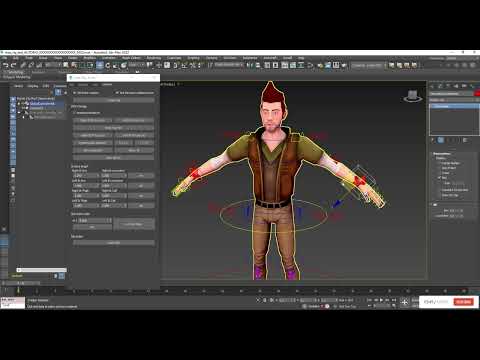Toggle the first checkbox at the rig dialog top
The image size is (480, 360).
click(75, 93)
